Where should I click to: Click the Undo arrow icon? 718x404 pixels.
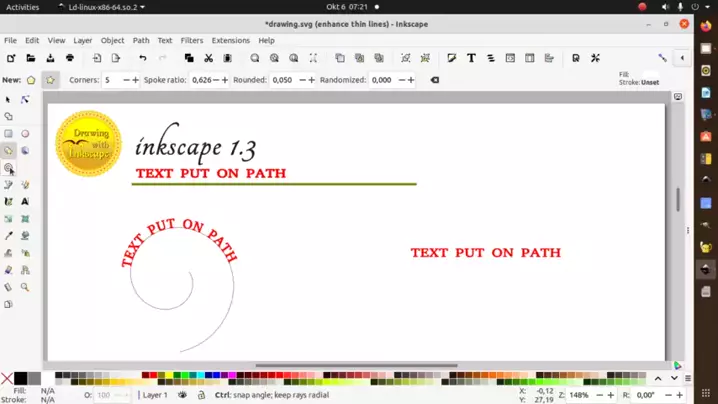click(143, 58)
